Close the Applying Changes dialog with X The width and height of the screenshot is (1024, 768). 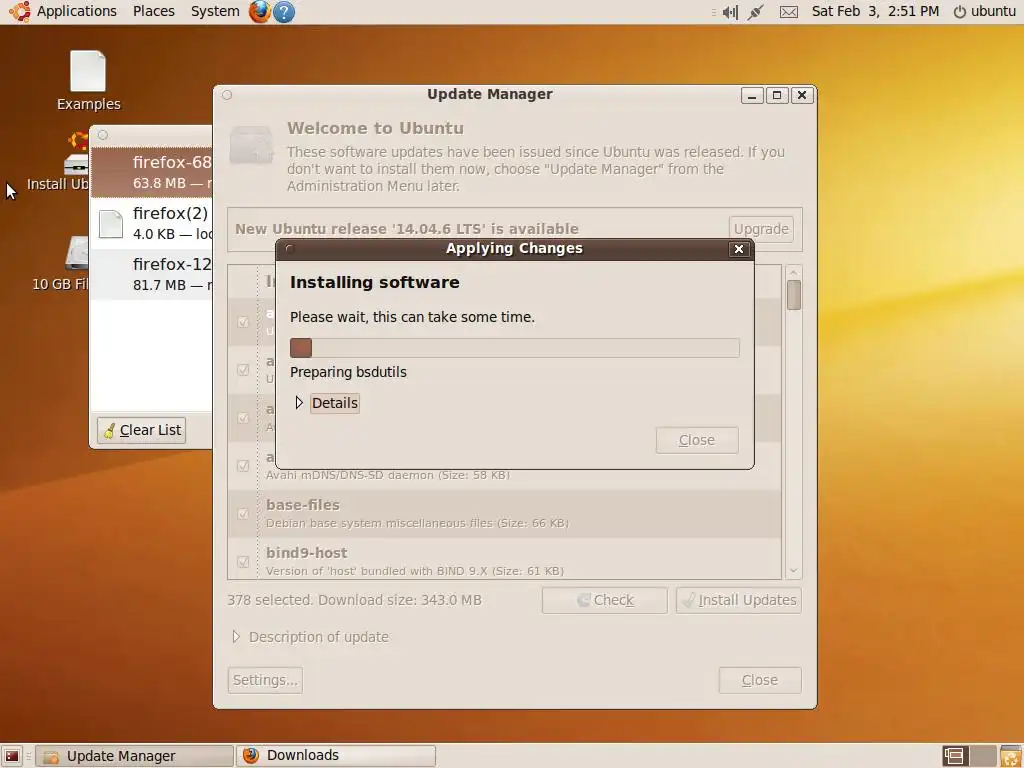pyautogui.click(x=739, y=249)
